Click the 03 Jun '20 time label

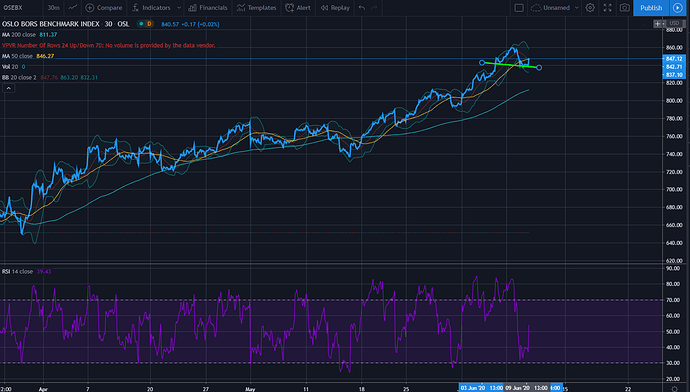tap(481, 388)
